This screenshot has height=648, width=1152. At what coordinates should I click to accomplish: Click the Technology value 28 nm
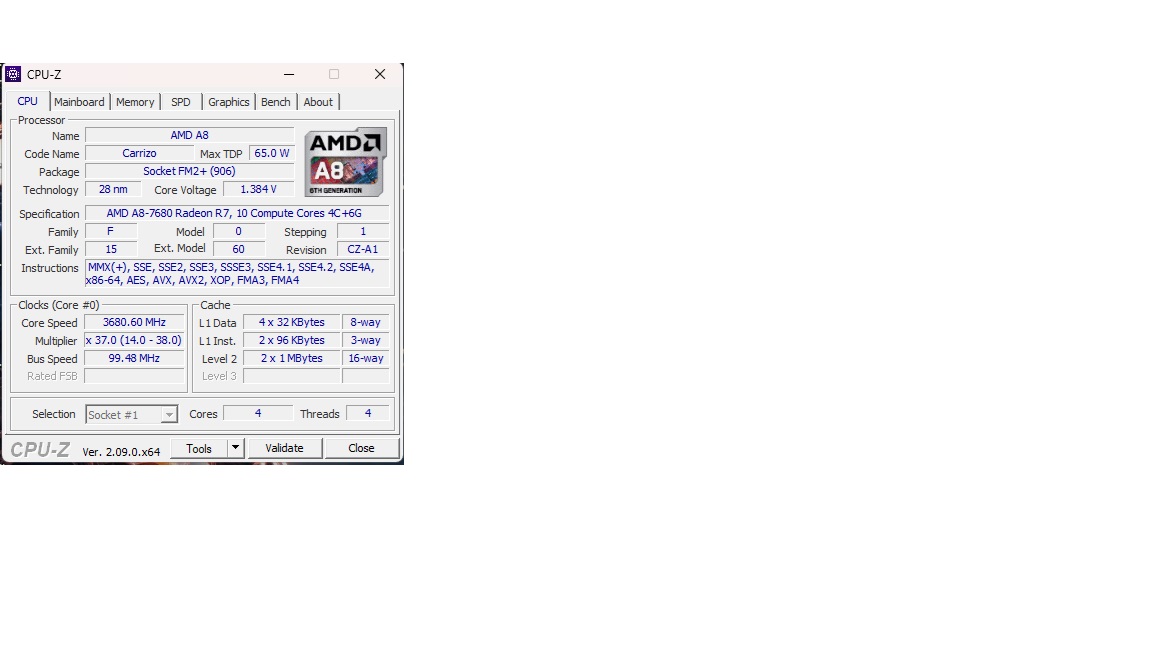pyautogui.click(x=113, y=190)
